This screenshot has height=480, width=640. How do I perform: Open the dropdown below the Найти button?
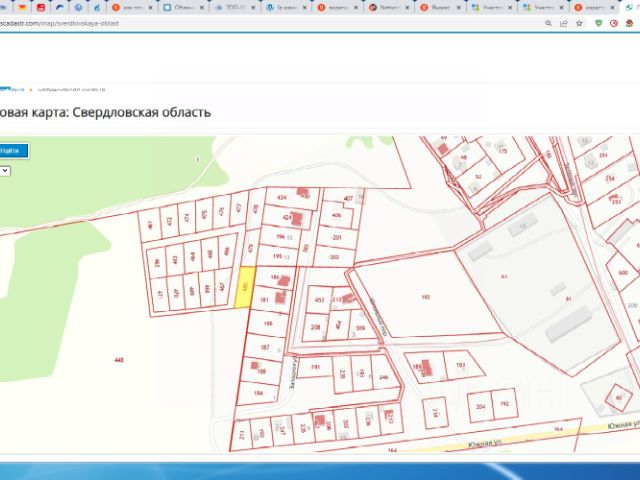4,171
